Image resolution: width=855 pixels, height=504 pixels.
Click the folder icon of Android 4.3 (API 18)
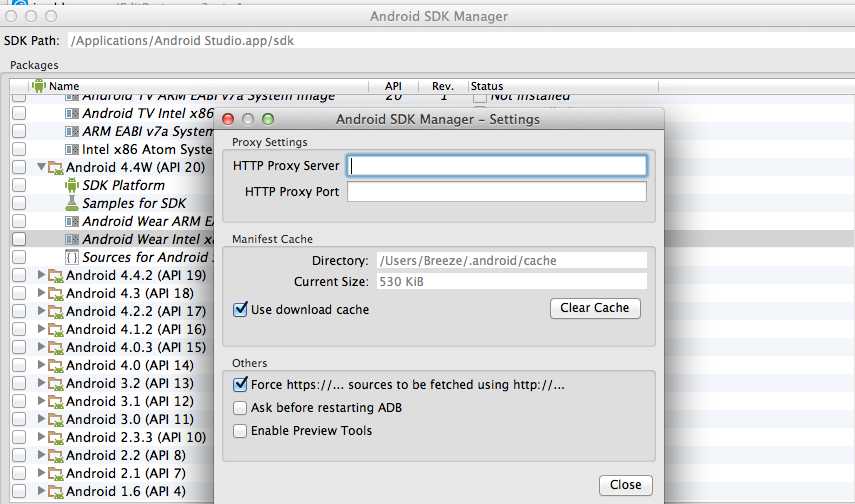(56, 294)
